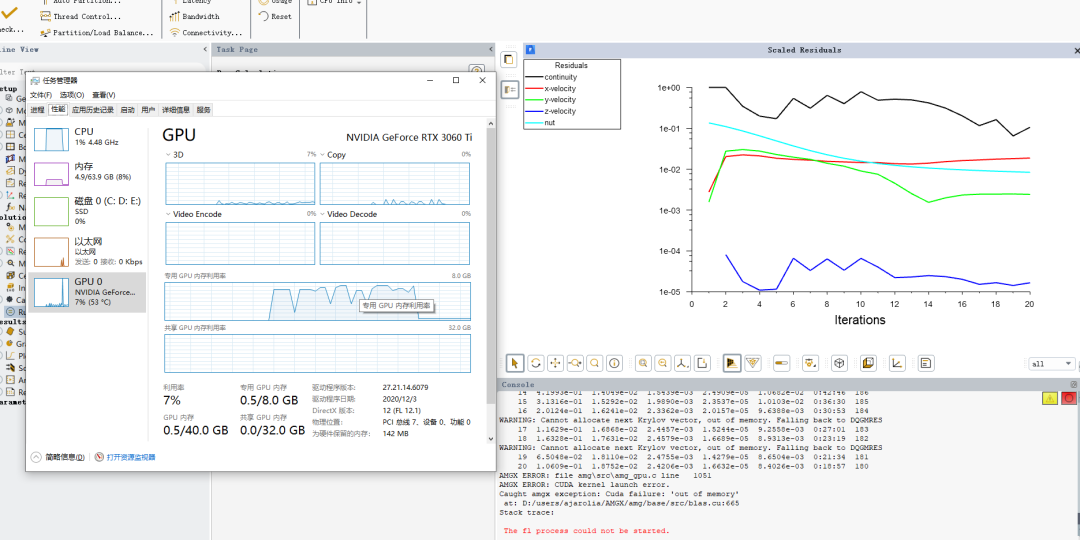1080x540 pixels.
Task: Click the y-velocity legend entry
Action: click(551, 99)
